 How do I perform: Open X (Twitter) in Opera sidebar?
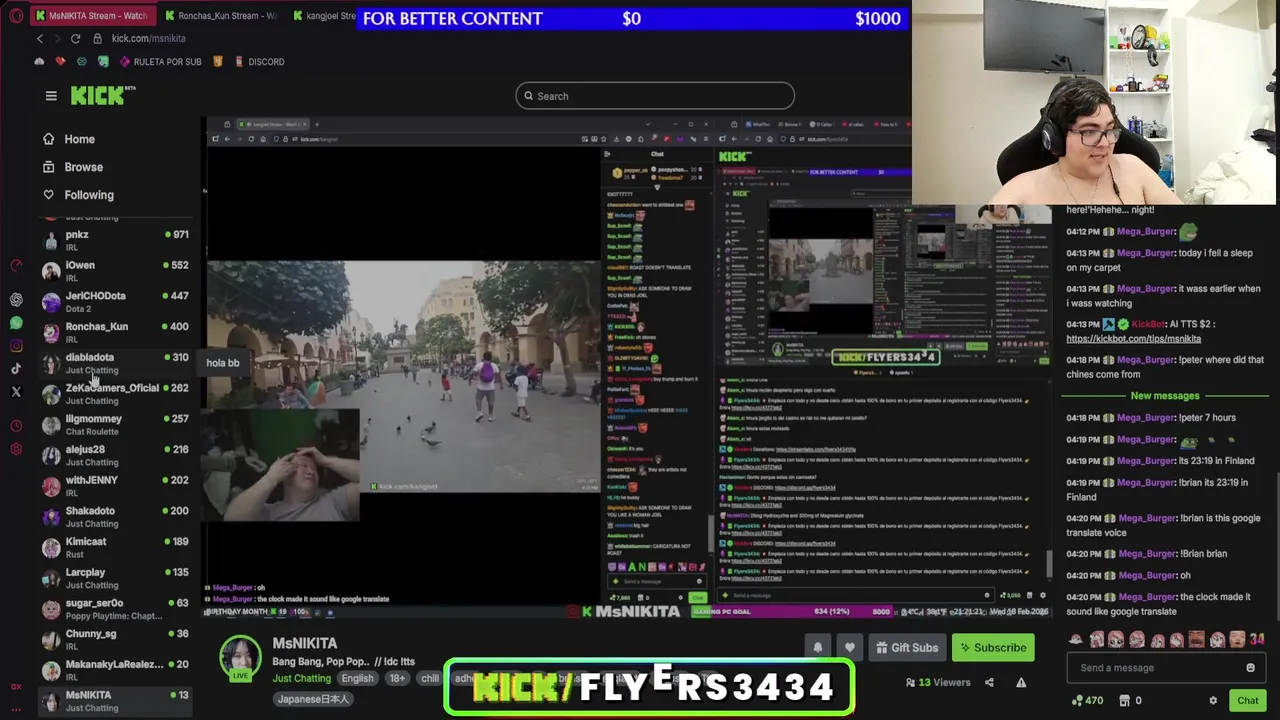[x=16, y=392]
